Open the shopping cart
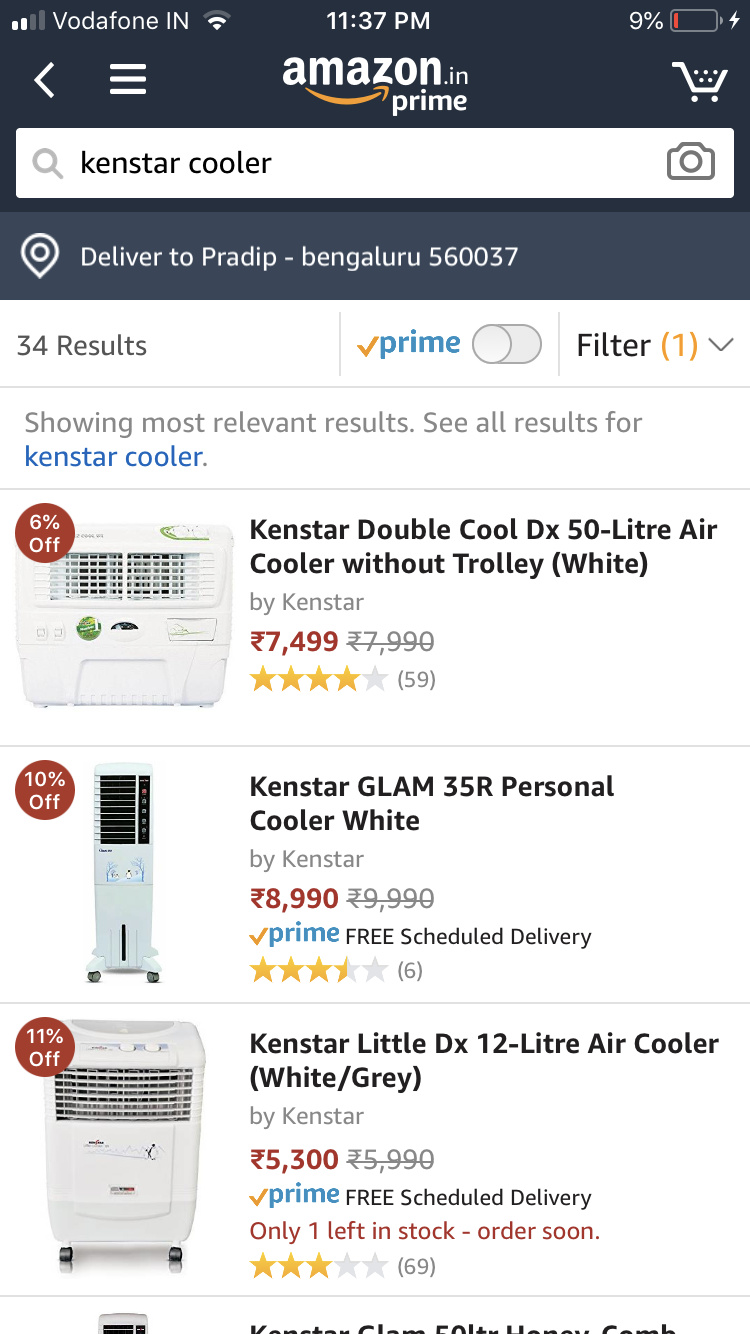 pos(699,81)
